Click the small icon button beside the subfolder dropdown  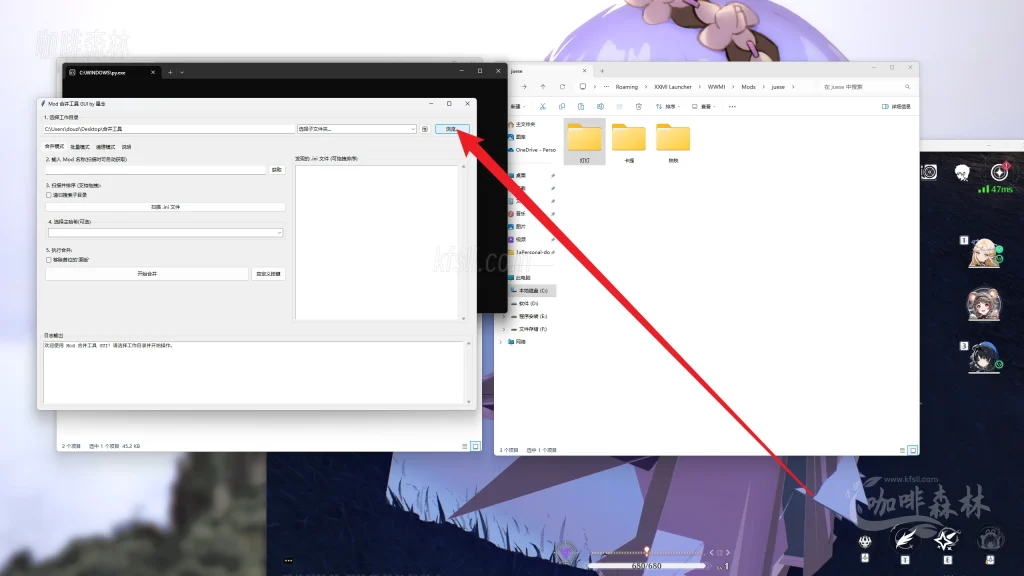coord(425,129)
